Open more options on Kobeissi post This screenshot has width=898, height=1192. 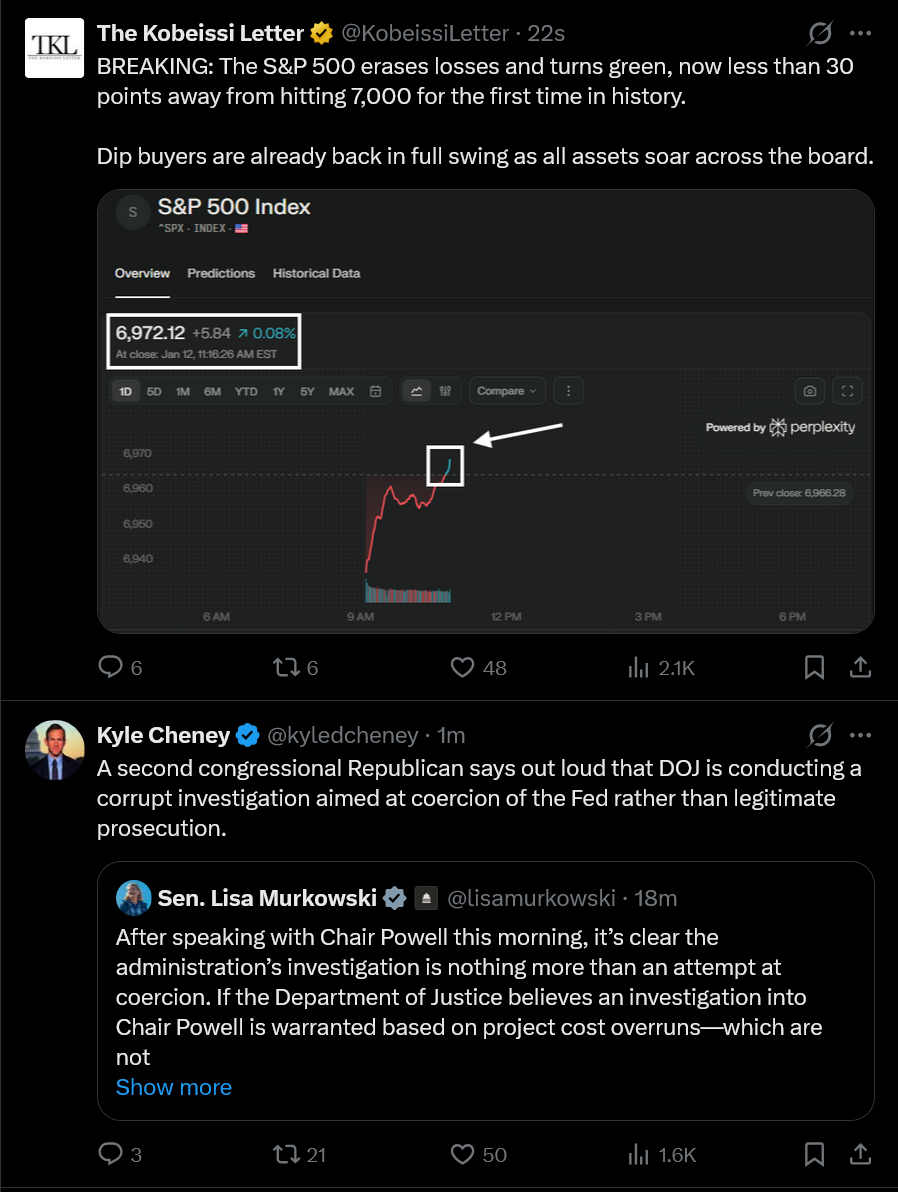861,33
